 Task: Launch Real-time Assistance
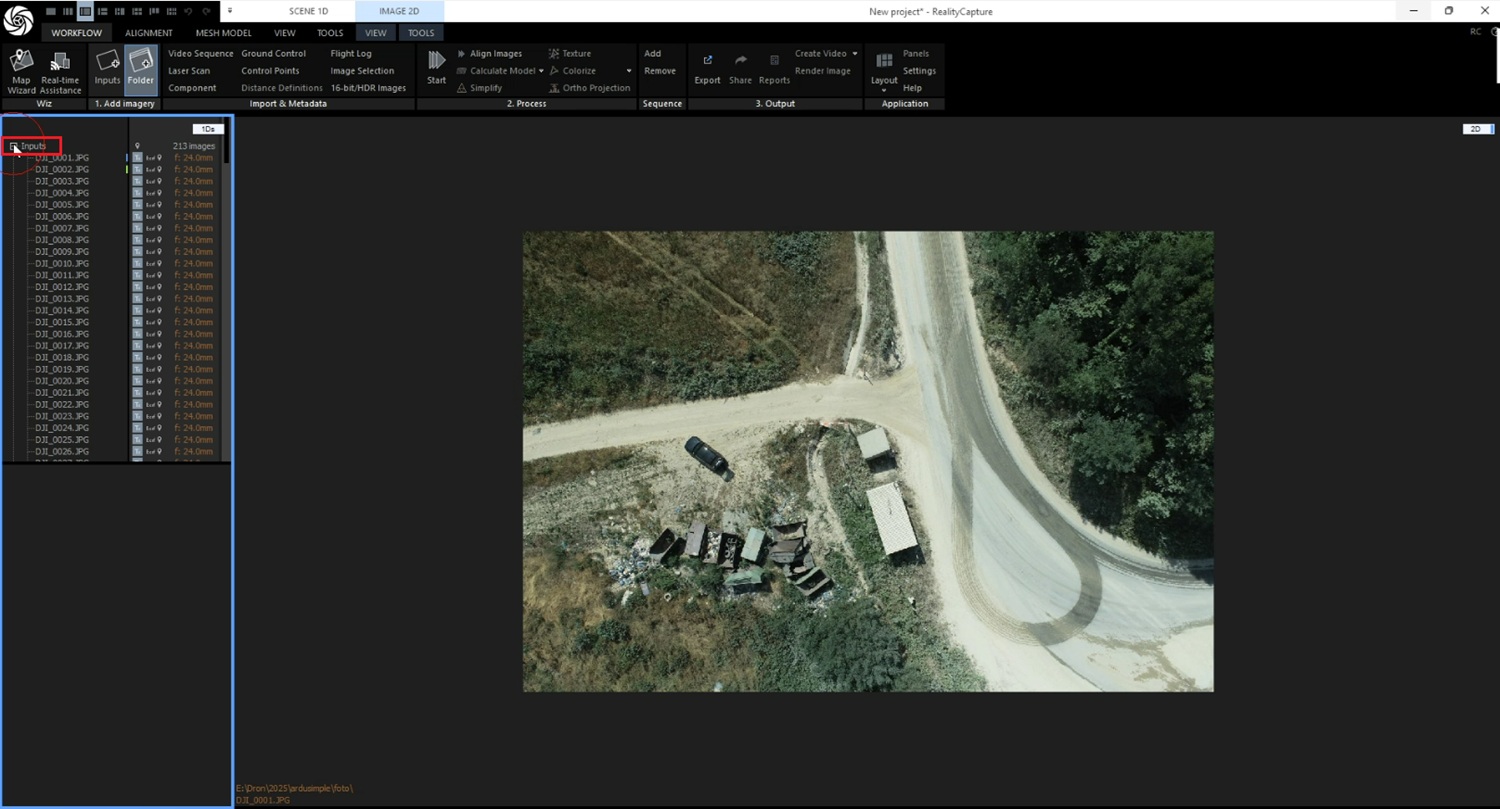[x=60, y=70]
